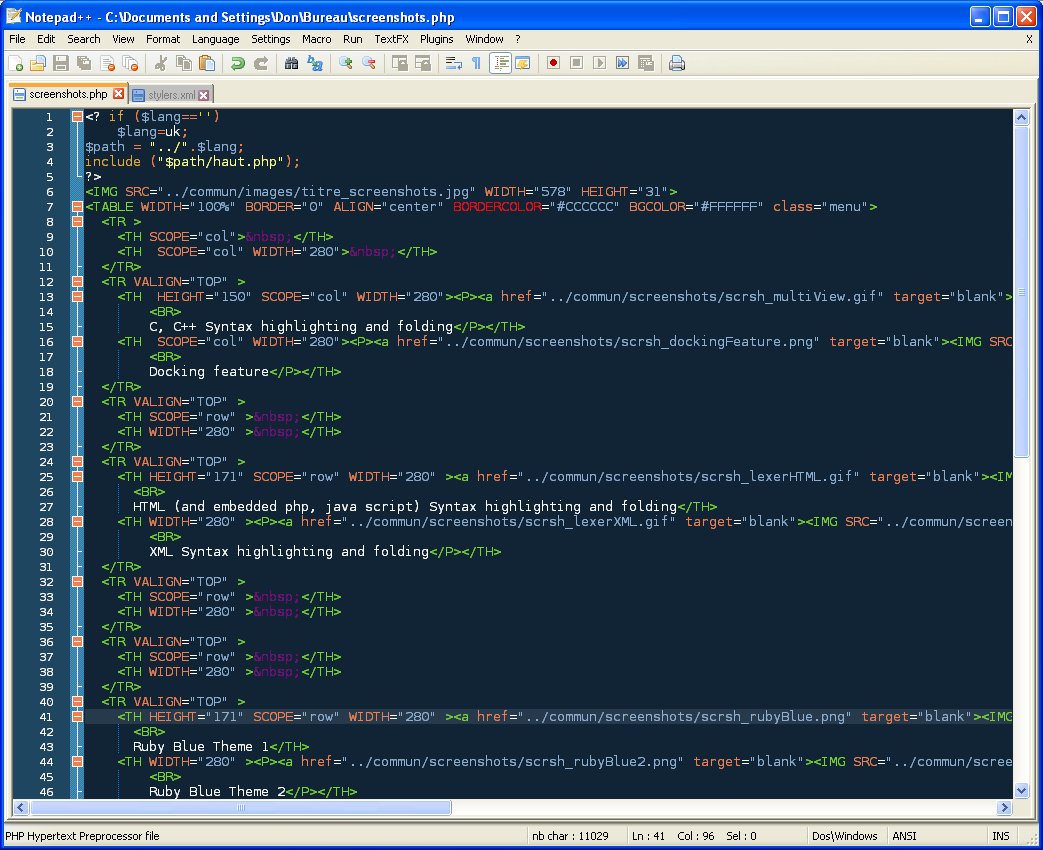The width and height of the screenshot is (1043, 850).
Task: Toggle the Show Indent Guide button
Action: [x=501, y=63]
